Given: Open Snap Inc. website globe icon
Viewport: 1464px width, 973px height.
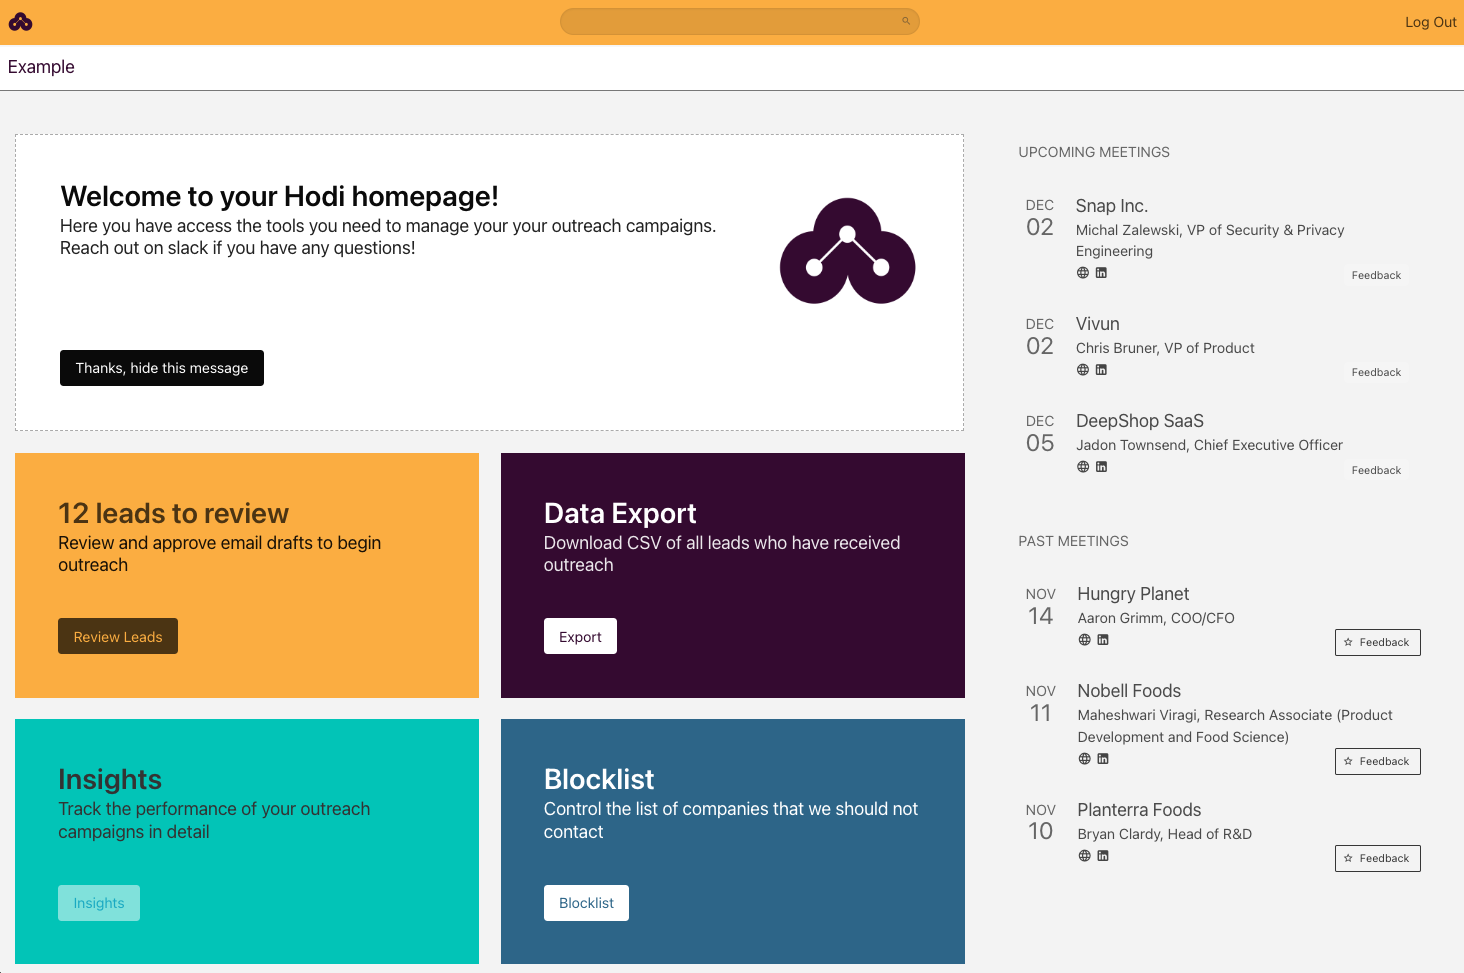Looking at the screenshot, I should tap(1083, 273).
